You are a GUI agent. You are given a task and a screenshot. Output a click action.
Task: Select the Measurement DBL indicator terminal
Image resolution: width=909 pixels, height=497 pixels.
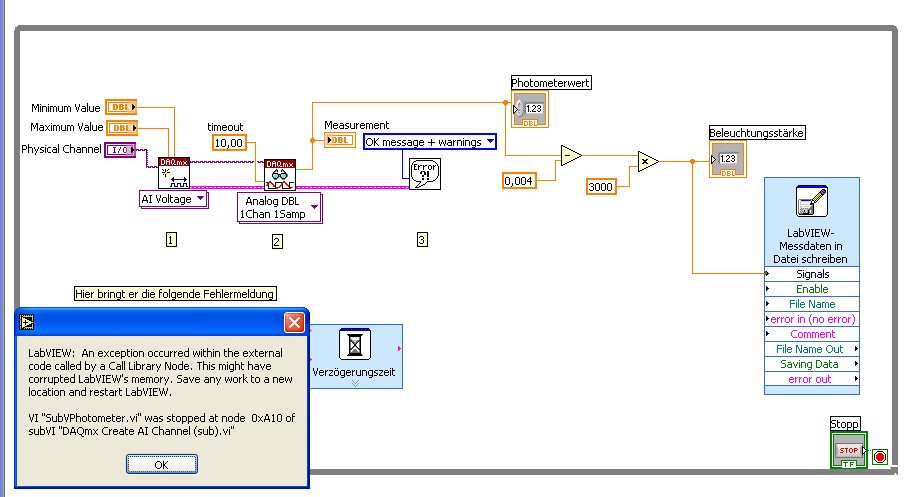pyautogui.click(x=340, y=140)
